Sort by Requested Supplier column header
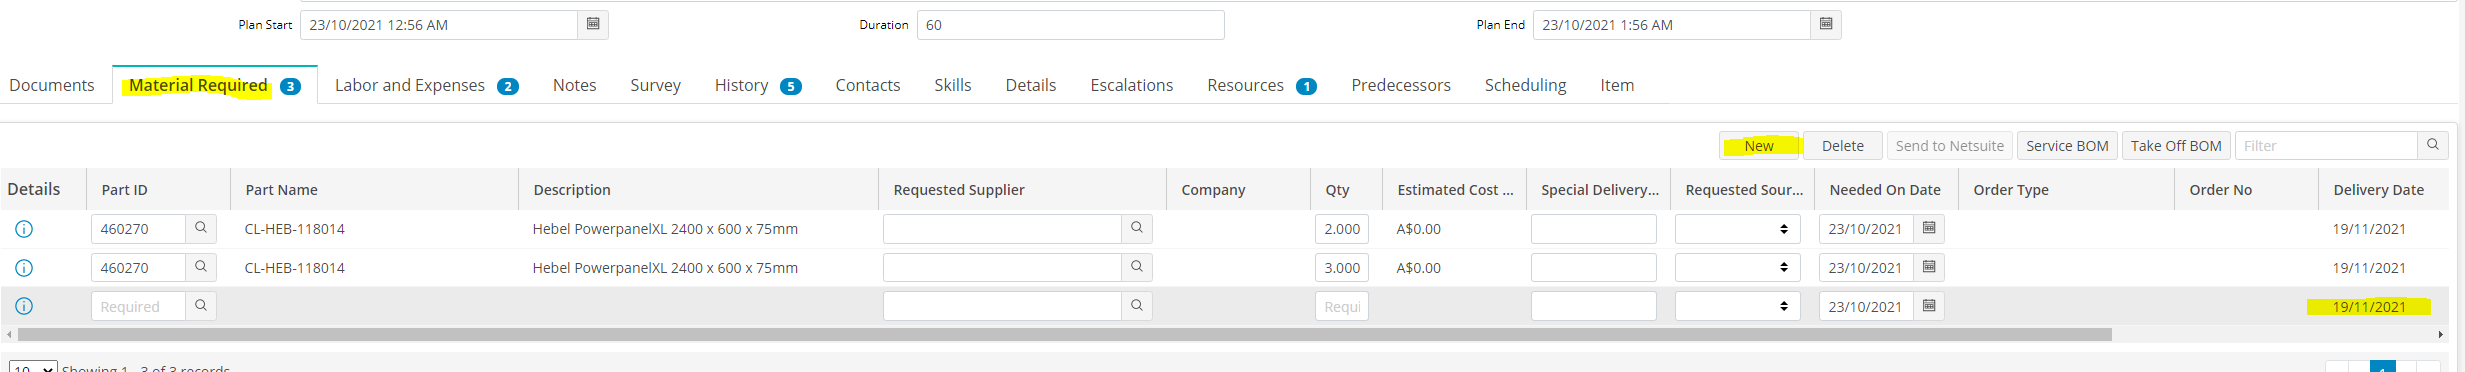This screenshot has height=372, width=2465. [959, 189]
